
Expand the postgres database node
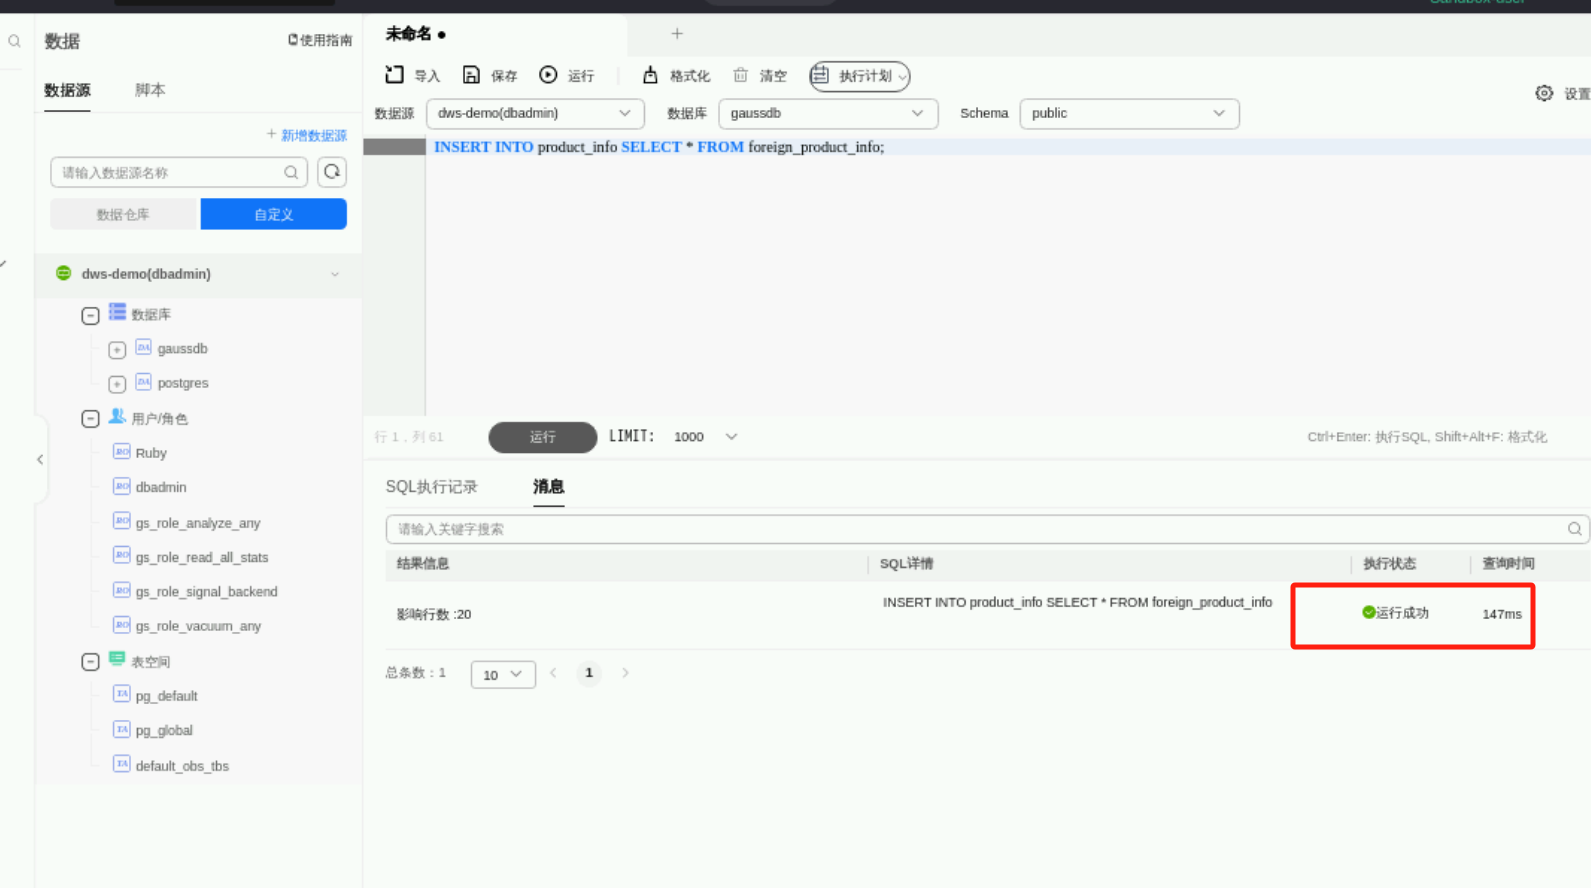tap(117, 383)
